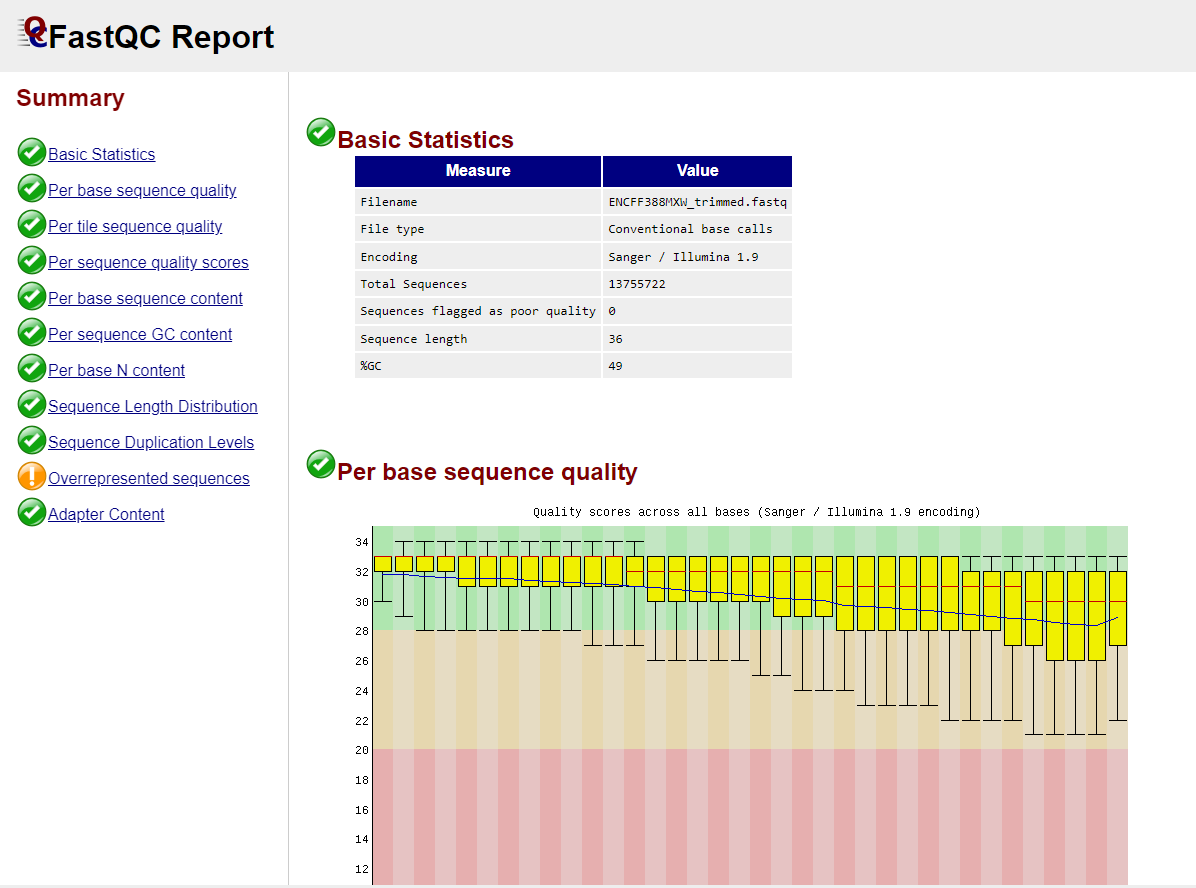Click the 'Sequence length' measure cell
The image size is (1196, 888).
point(478,339)
